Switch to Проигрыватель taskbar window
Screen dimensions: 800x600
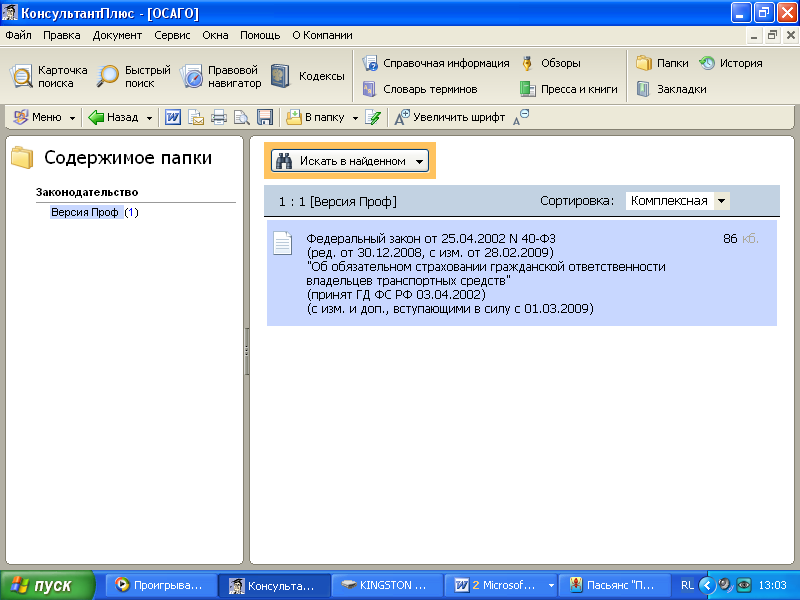tap(161, 585)
